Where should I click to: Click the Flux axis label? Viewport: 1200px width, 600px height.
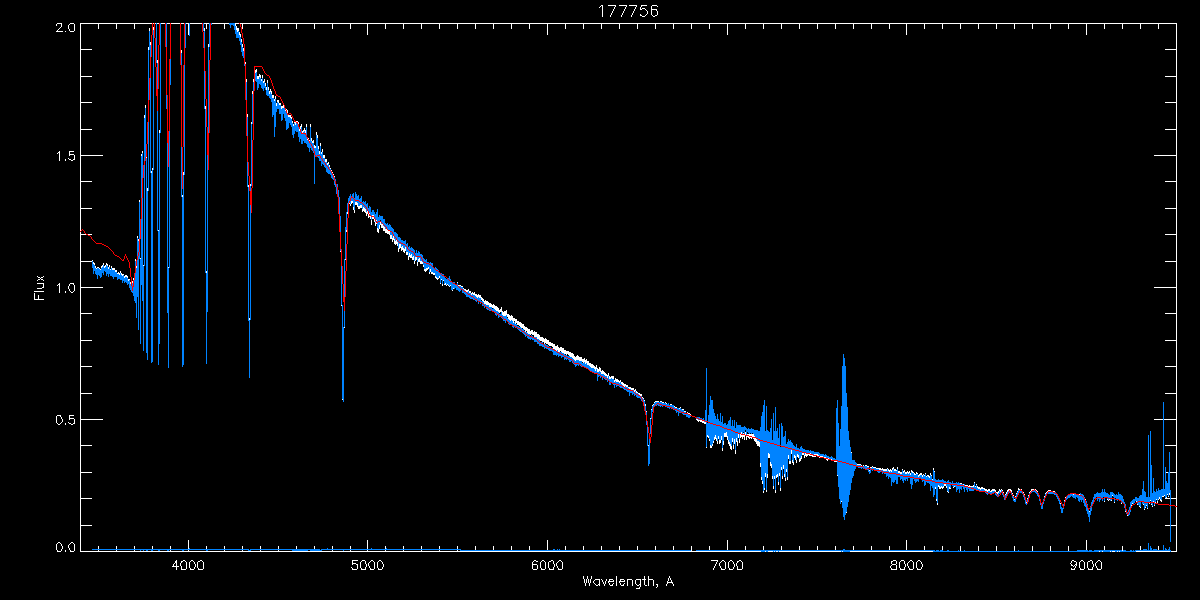[40, 288]
